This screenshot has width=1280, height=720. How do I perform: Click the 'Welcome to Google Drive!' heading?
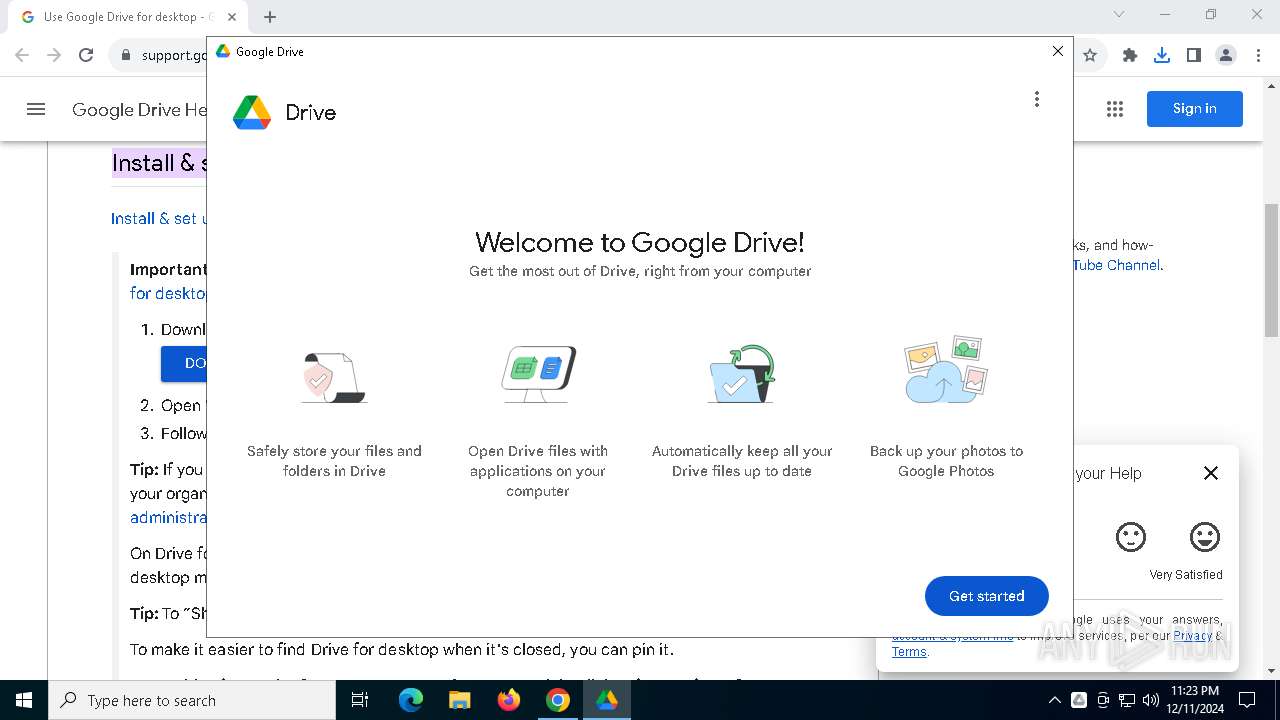[x=640, y=242]
